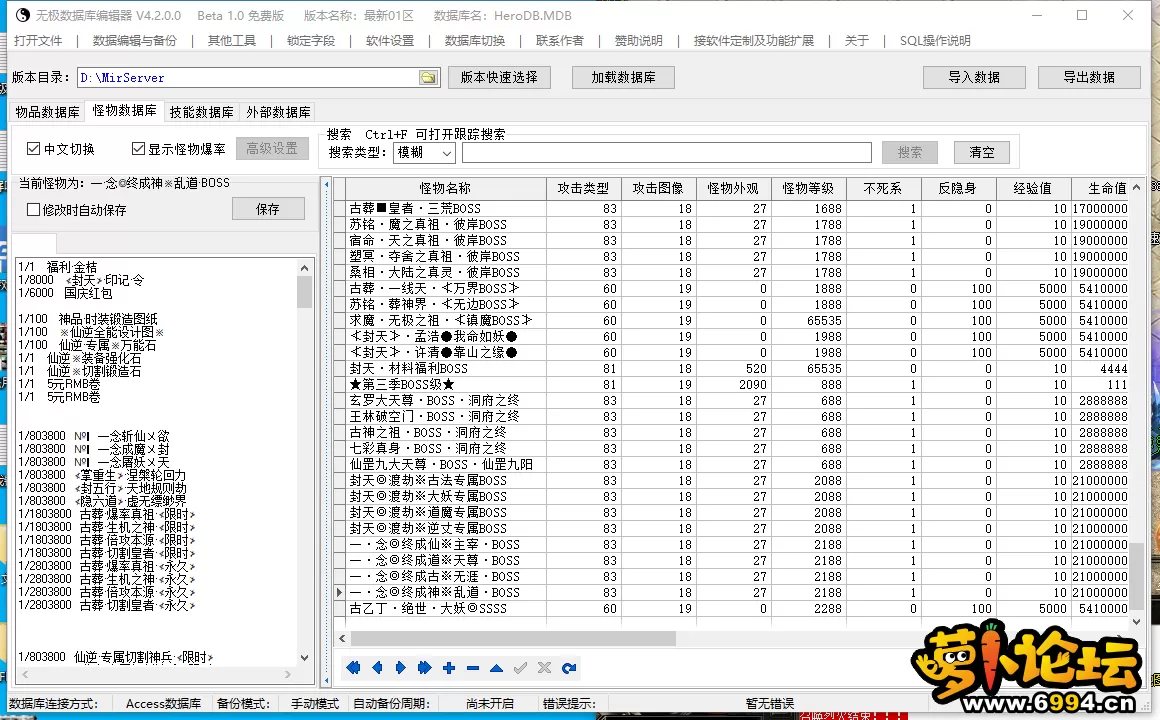
Task: Open 其他工具 menu
Action: pyautogui.click(x=232, y=41)
